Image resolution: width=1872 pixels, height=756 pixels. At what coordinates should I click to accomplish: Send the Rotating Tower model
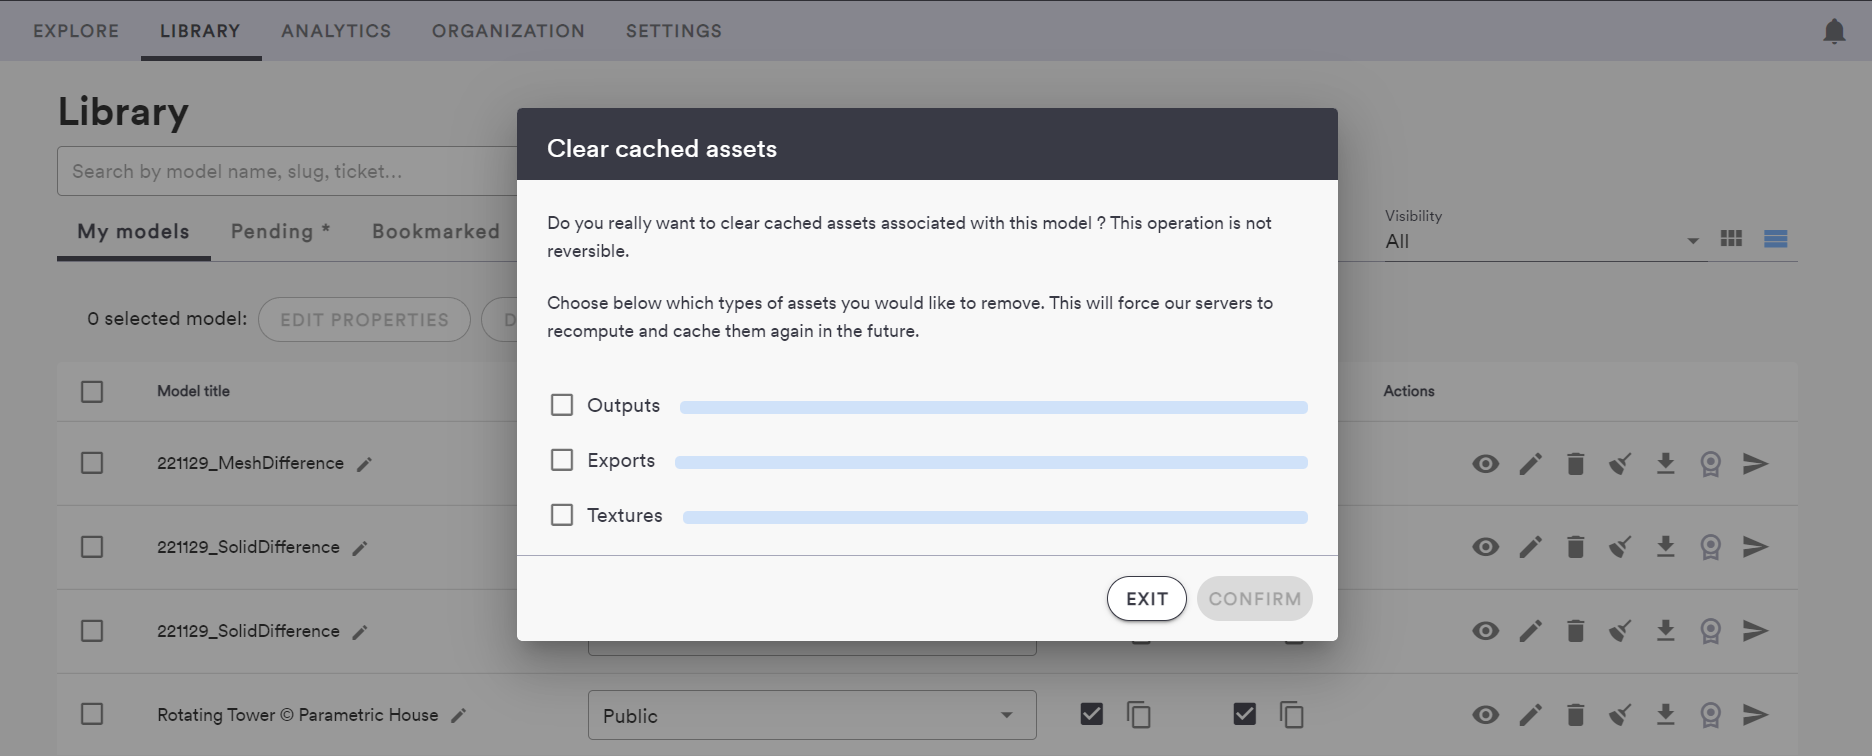pos(1755,715)
